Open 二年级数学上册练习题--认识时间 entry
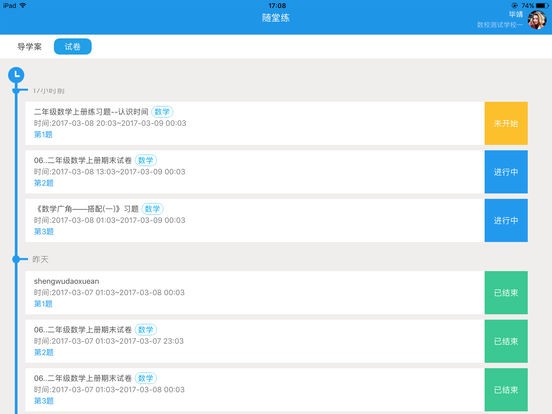552x414 pixels. point(255,123)
